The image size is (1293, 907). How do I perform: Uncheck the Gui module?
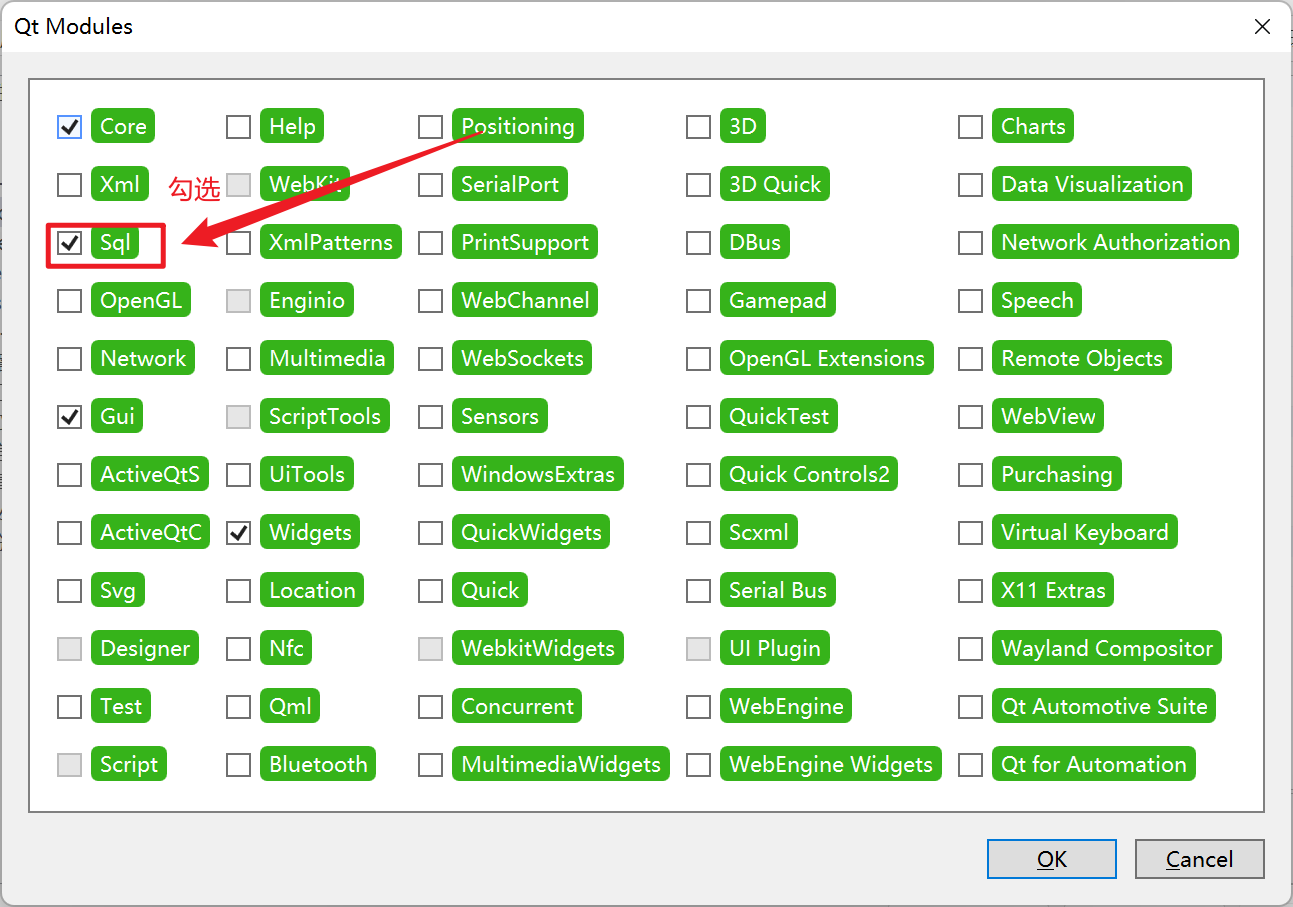[x=69, y=416]
